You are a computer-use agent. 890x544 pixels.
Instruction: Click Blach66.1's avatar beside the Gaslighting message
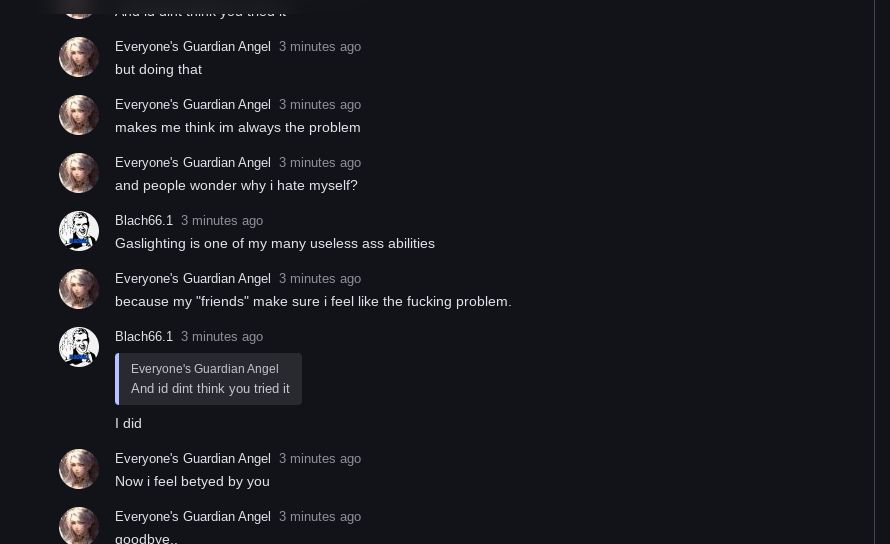79,232
